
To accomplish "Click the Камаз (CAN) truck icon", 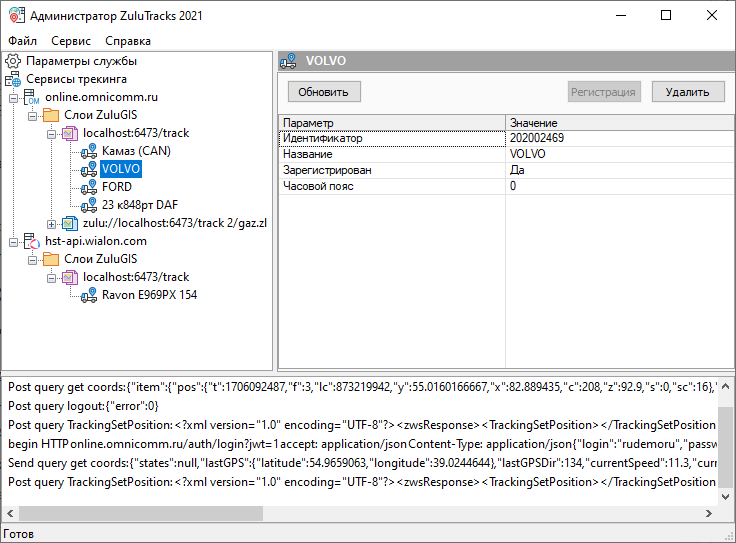I will pos(88,151).
